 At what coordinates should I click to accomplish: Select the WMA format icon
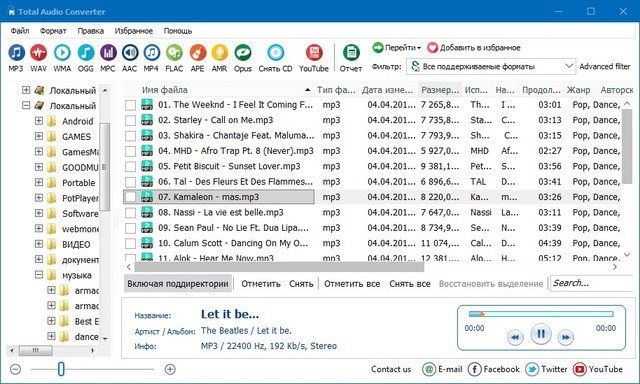62,53
